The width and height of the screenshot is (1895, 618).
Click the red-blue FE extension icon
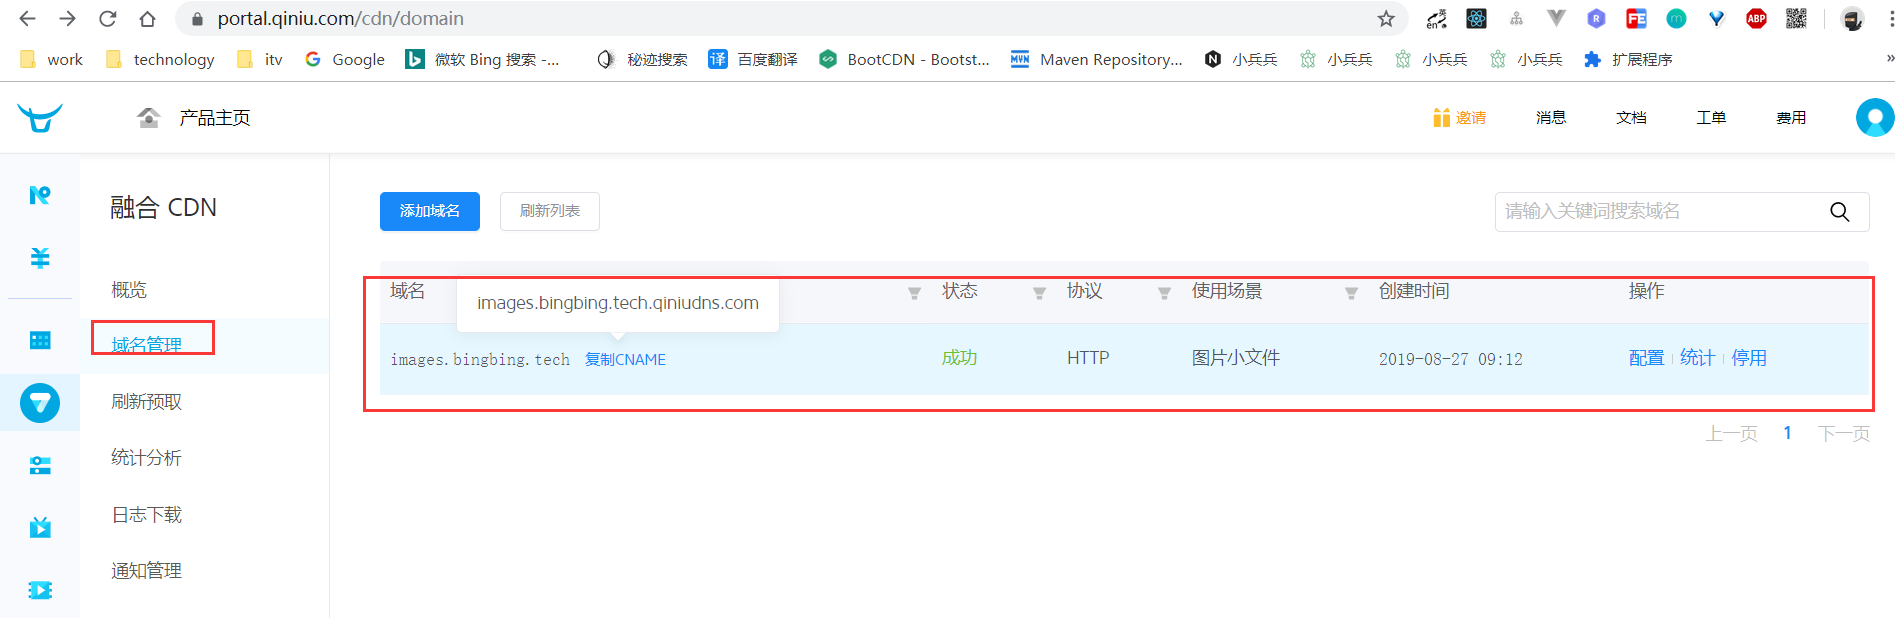(x=1637, y=18)
